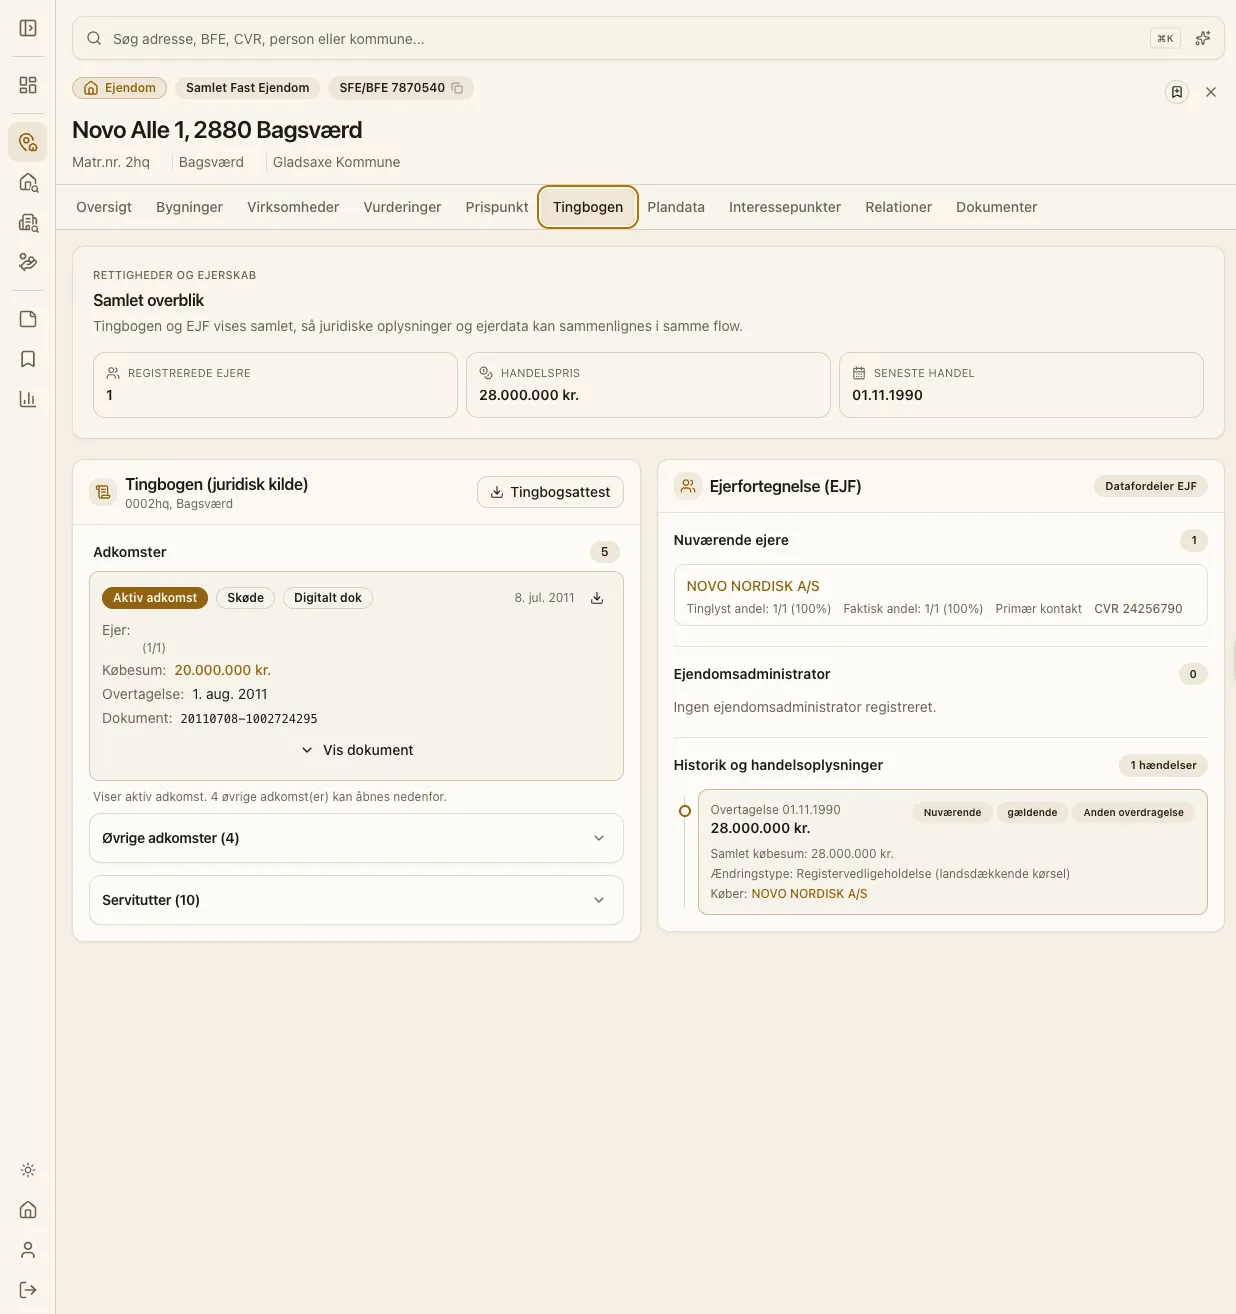Image resolution: width=1236 pixels, height=1314 pixels.
Task: Switch to the Dokumenter tab
Action: click(x=996, y=207)
